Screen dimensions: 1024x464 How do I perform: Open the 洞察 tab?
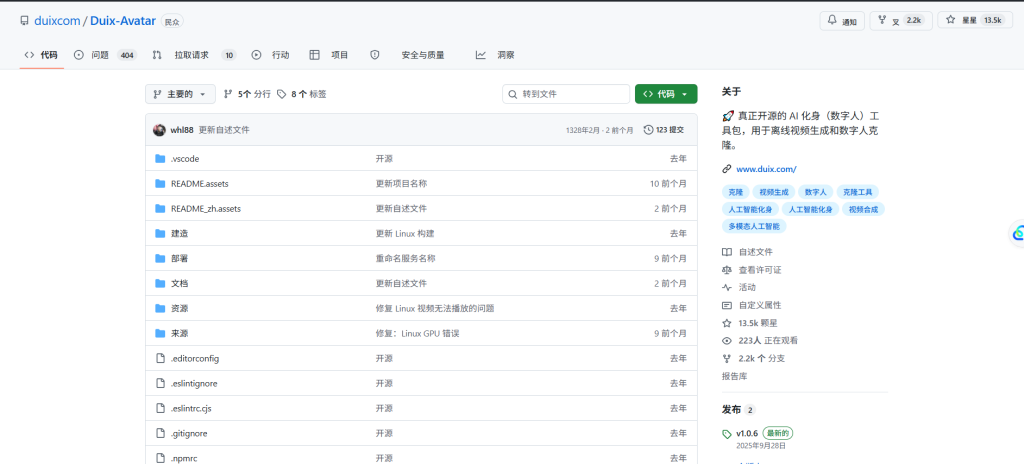496,55
